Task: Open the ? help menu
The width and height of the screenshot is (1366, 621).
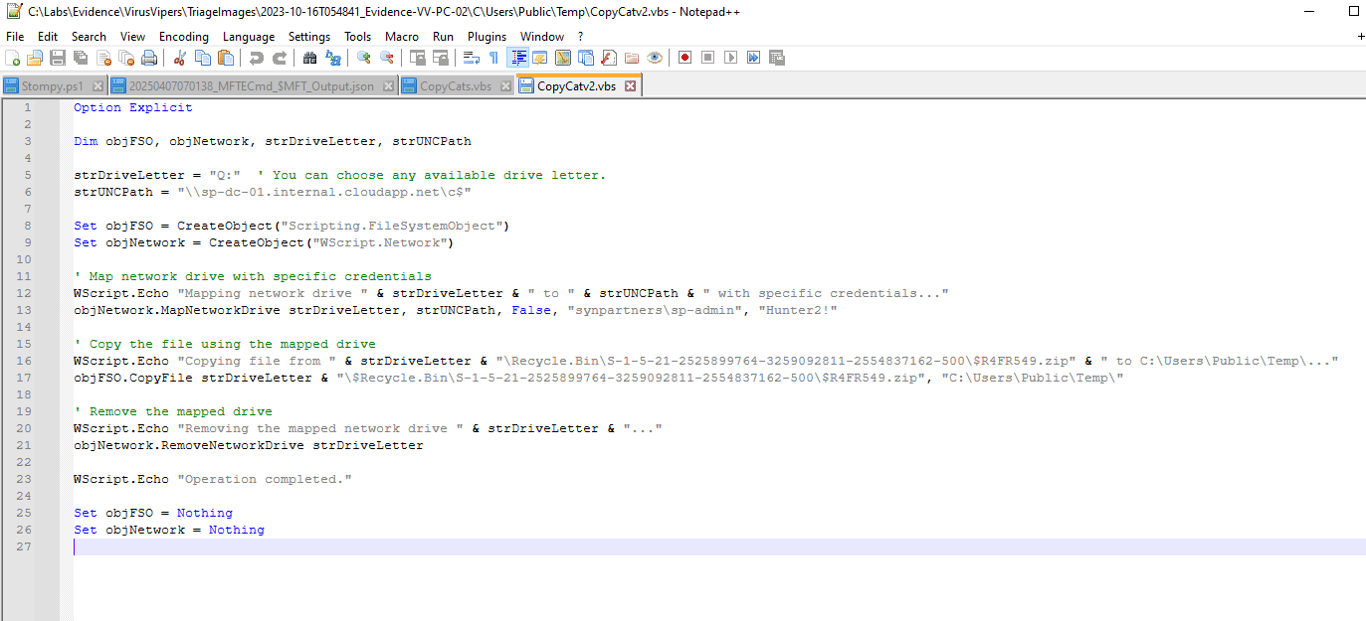Action: 580,36
